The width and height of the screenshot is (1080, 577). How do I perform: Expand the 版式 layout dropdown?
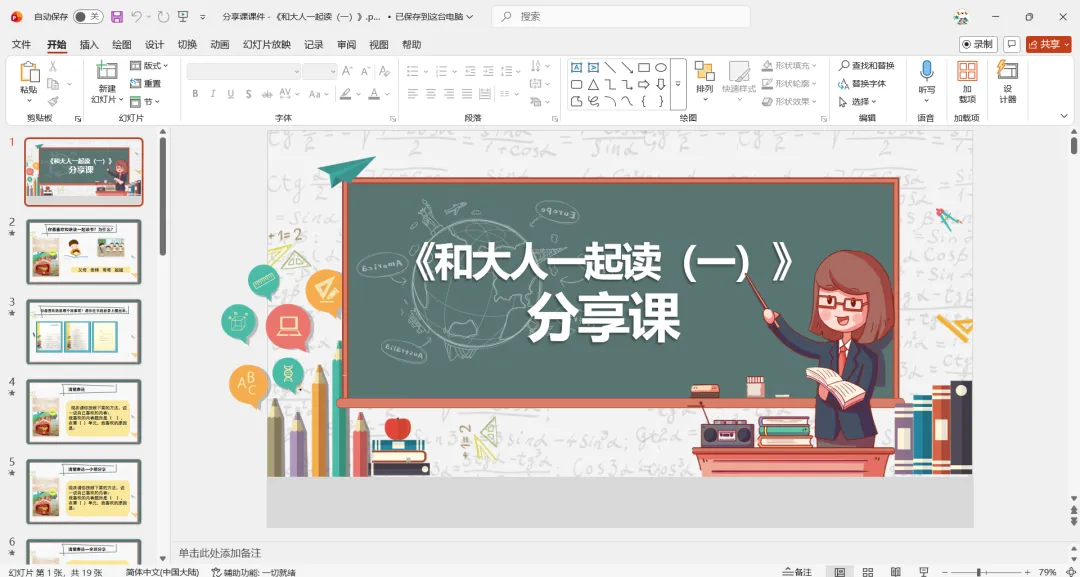tap(149, 65)
